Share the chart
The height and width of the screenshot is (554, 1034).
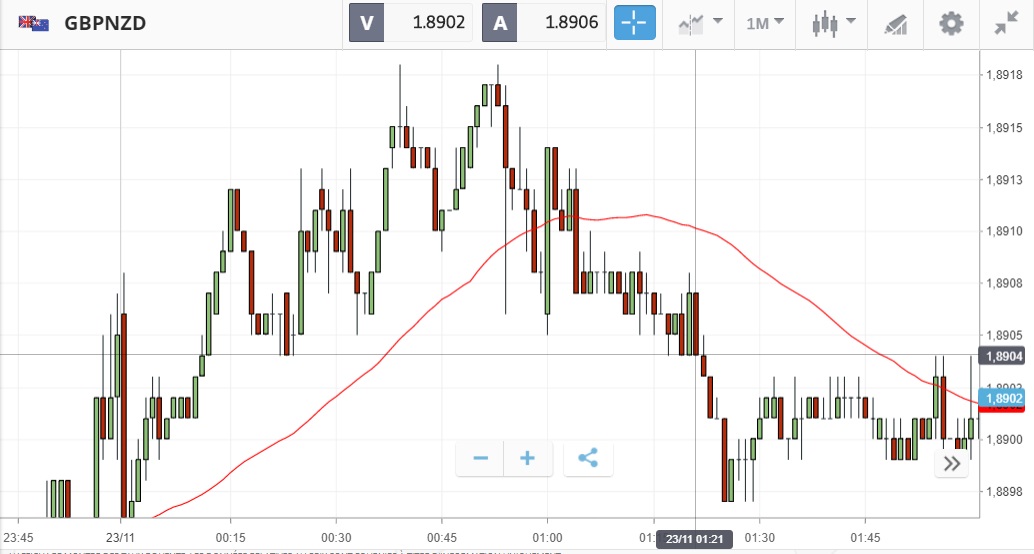tap(588, 459)
